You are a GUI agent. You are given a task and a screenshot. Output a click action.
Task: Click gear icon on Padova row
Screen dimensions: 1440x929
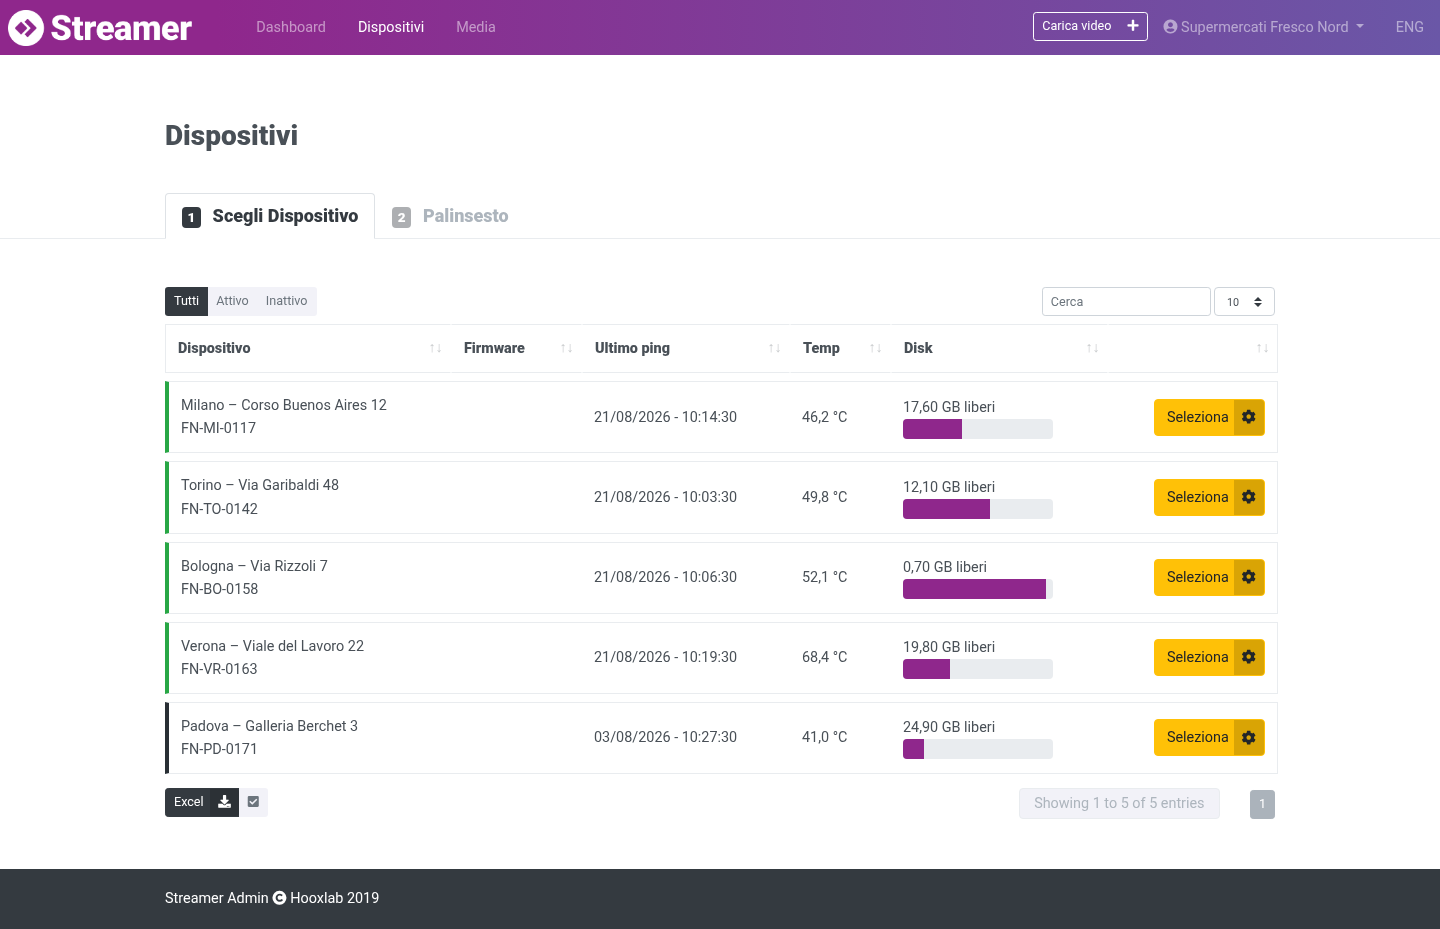pyautogui.click(x=1249, y=737)
